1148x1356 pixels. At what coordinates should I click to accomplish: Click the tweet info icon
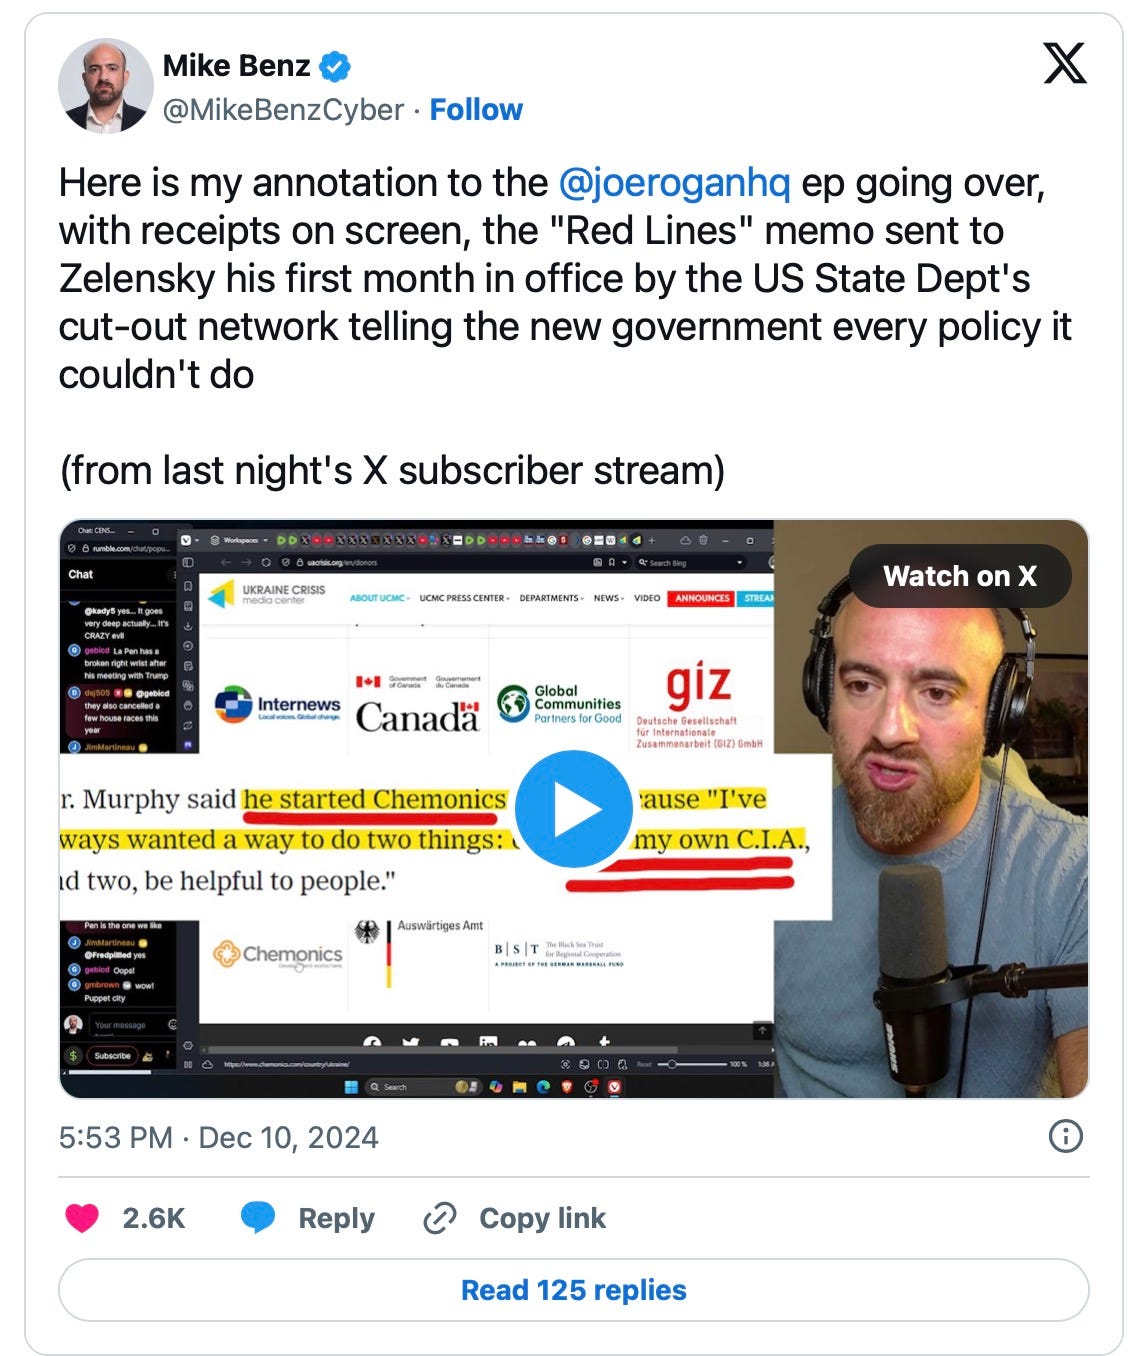click(x=1065, y=1137)
